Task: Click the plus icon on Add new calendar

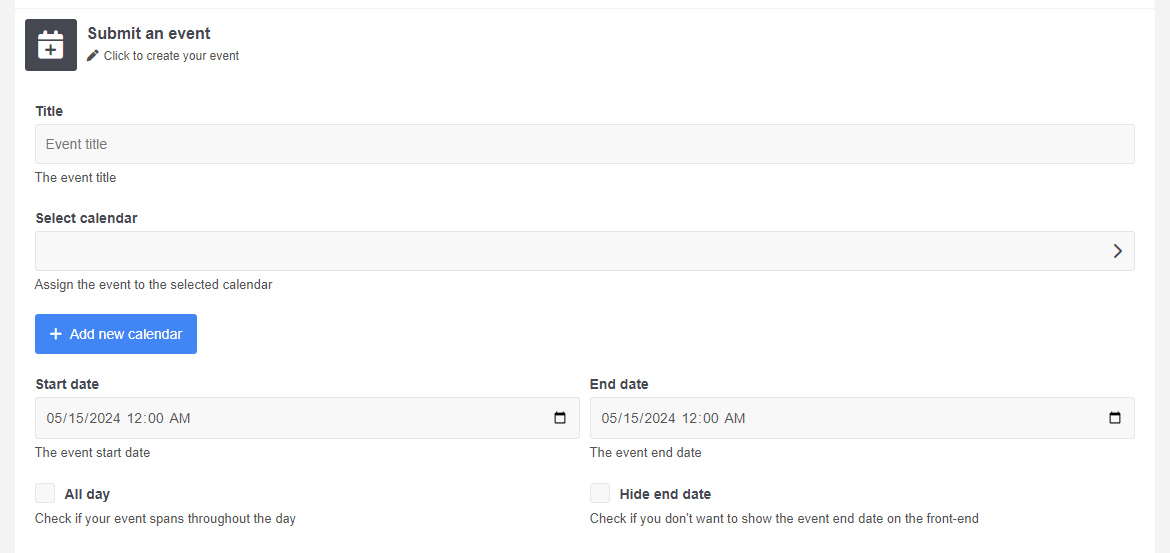Action: pyautogui.click(x=55, y=334)
